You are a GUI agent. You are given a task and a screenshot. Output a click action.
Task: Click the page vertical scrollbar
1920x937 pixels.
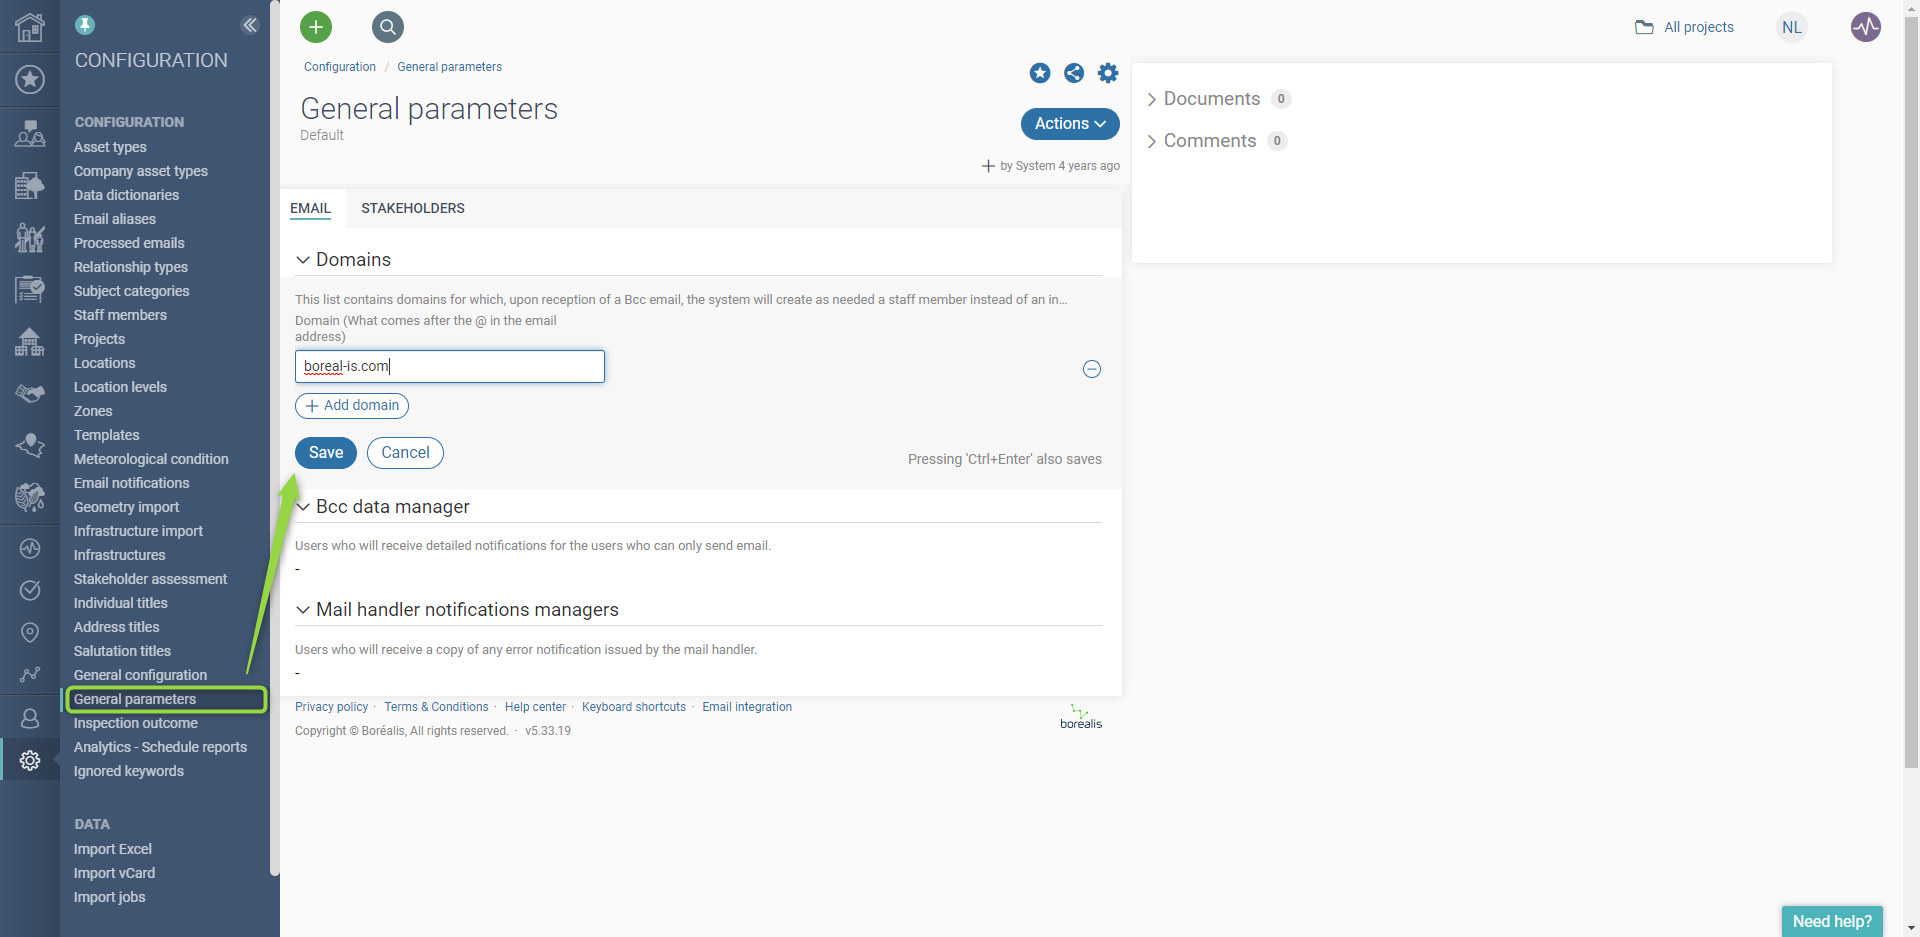1911,400
